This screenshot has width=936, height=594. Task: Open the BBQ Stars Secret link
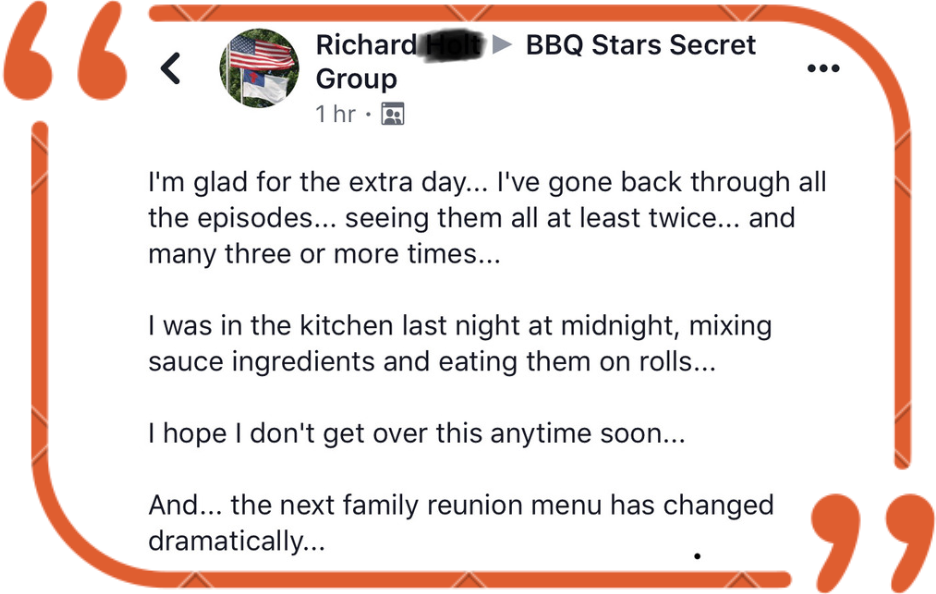pos(640,45)
